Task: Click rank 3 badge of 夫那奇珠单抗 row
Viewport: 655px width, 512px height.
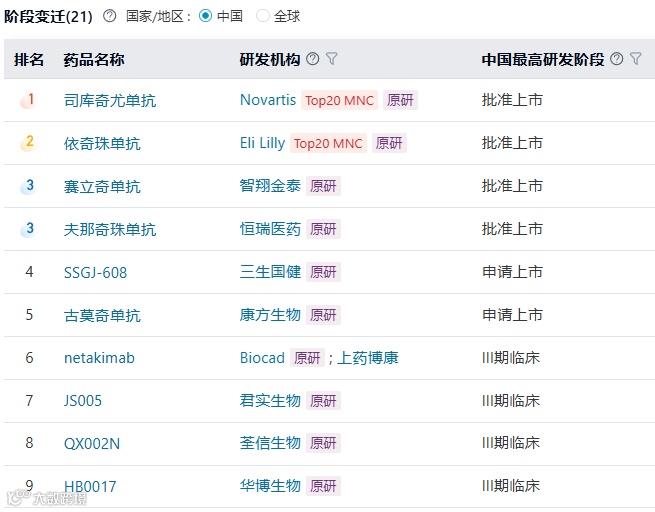Action: tap(28, 229)
